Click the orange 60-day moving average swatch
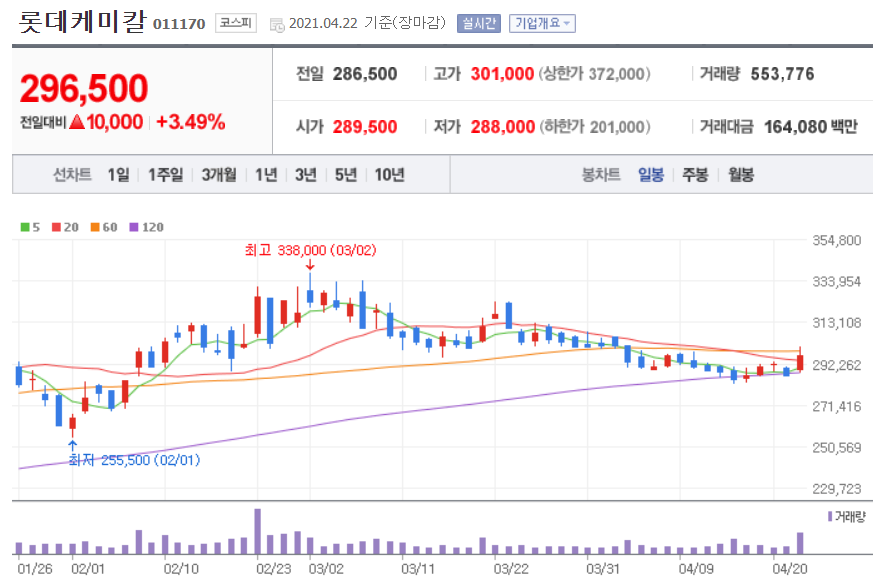Screen dimensions: 873x583 pos(95,227)
